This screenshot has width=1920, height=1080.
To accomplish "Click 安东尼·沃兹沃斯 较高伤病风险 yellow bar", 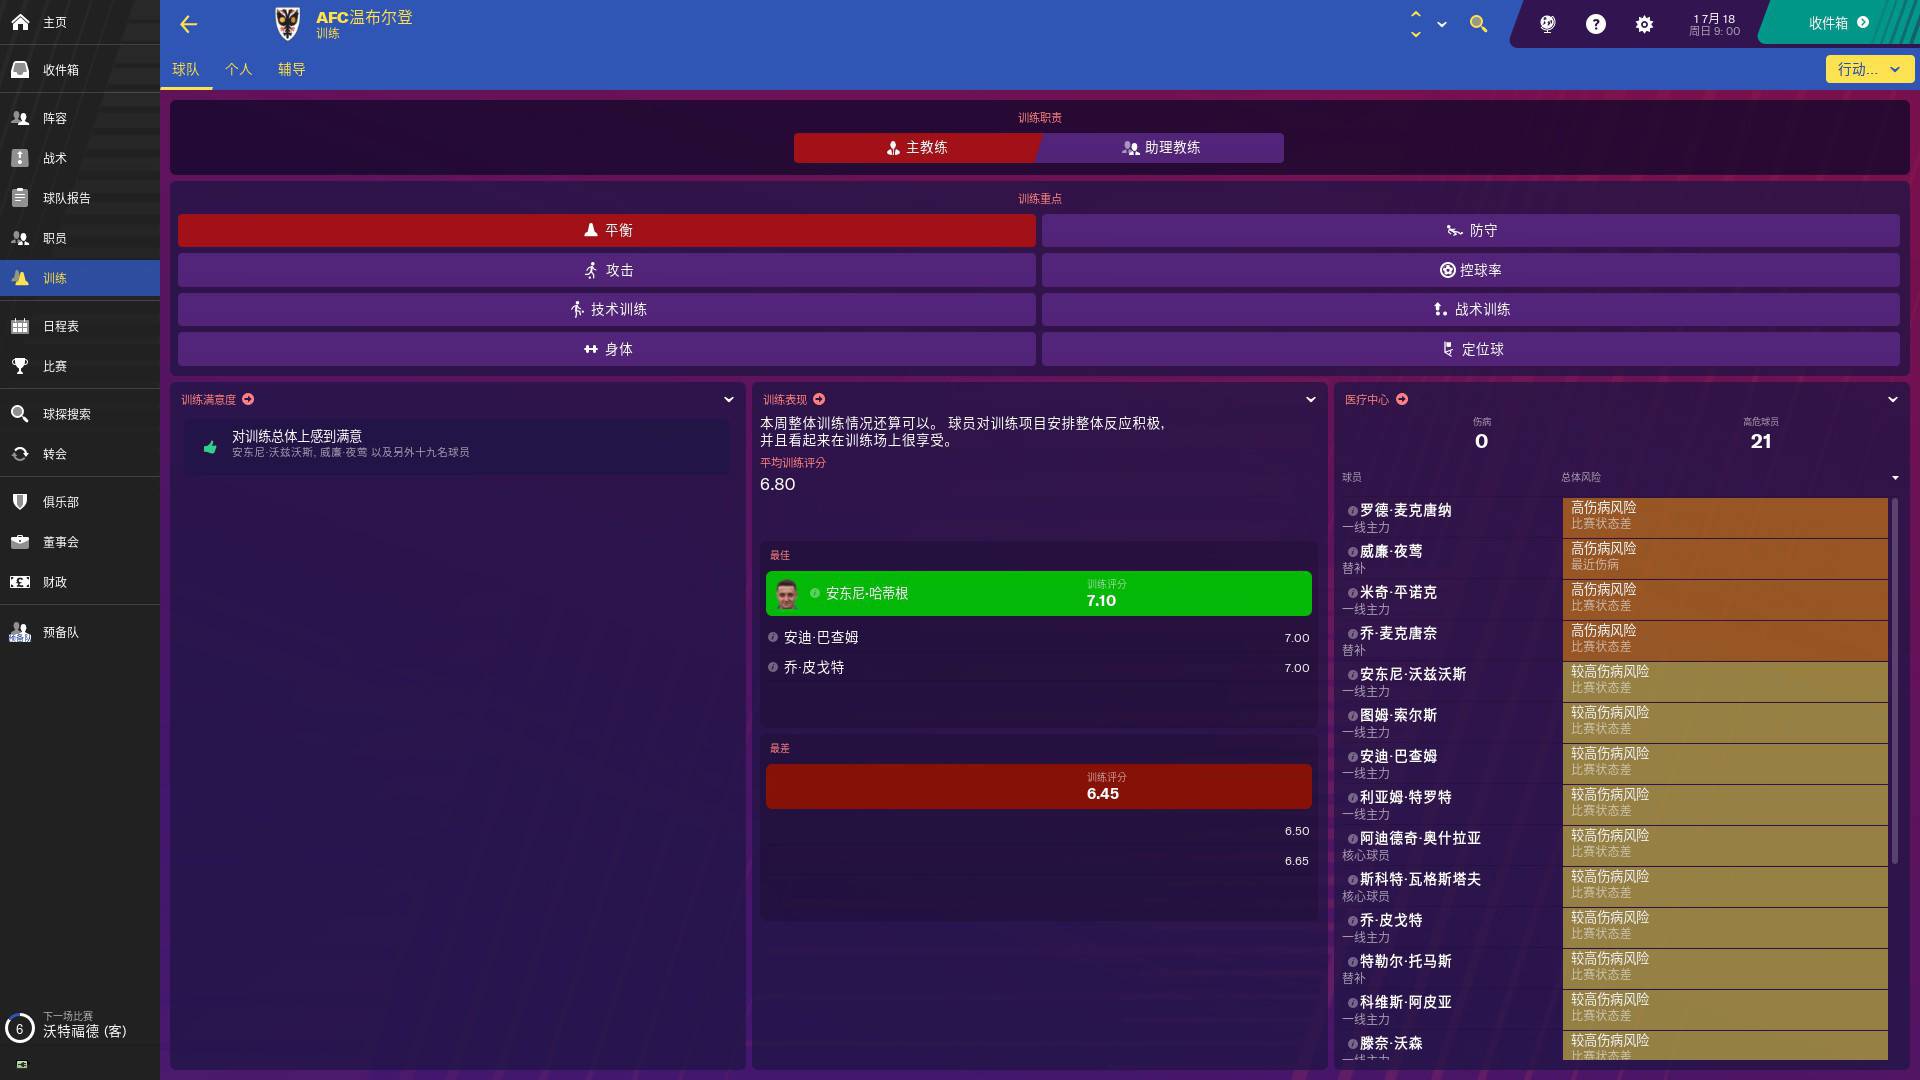I will (x=1725, y=682).
